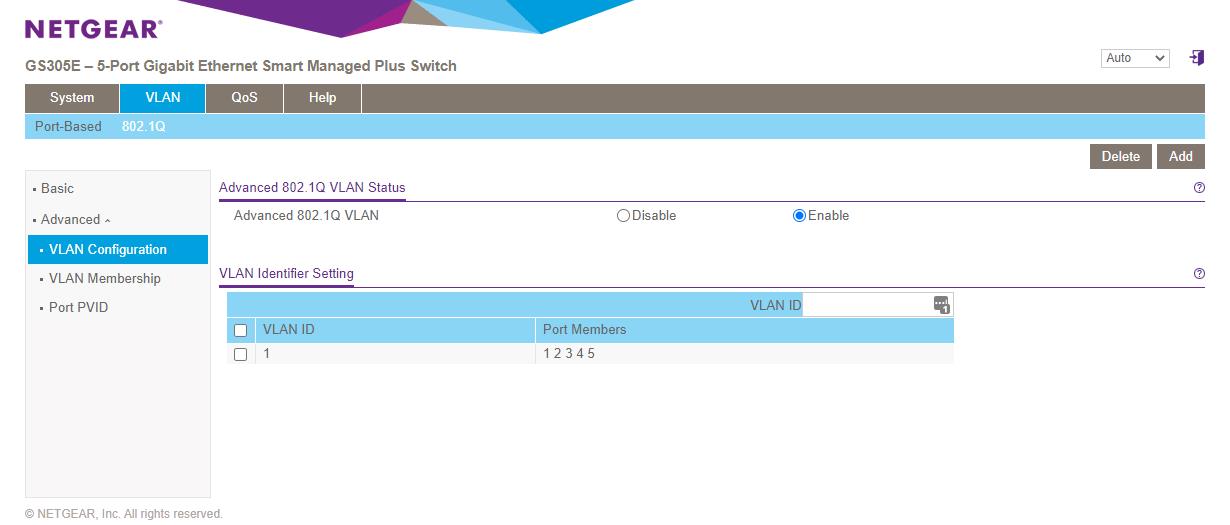Switch to the Port-Based VLAN subtab
The height and width of the screenshot is (525, 1230).
[x=68, y=127]
